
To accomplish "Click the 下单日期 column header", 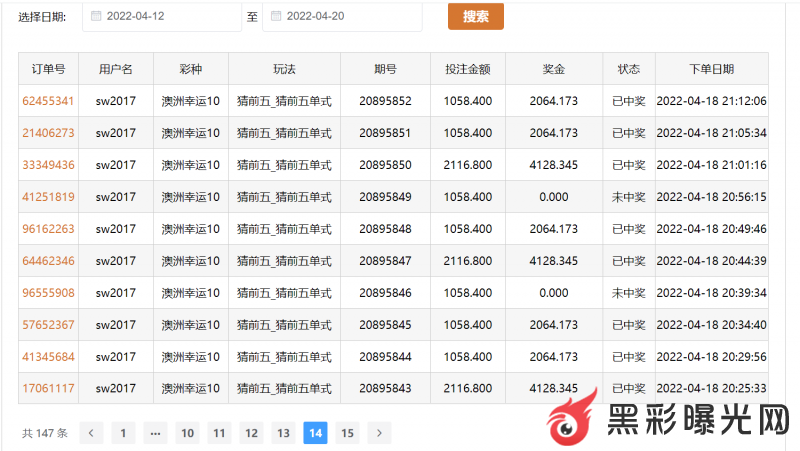I will pyautogui.click(x=711, y=69).
